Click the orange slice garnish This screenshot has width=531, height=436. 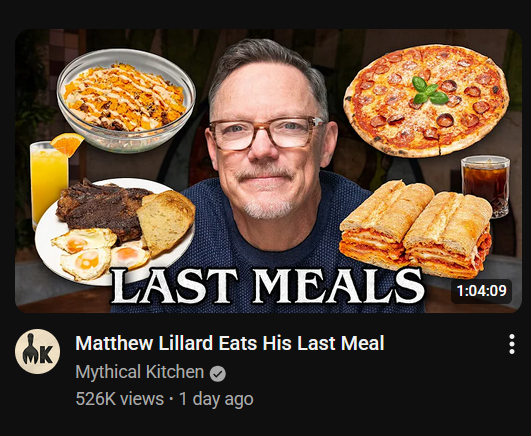[x=67, y=143]
